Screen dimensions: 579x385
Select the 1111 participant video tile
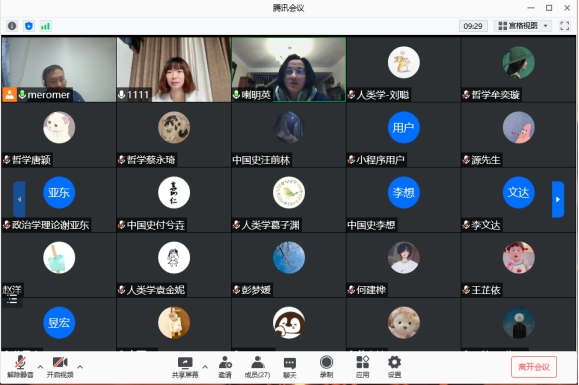[x=174, y=69]
